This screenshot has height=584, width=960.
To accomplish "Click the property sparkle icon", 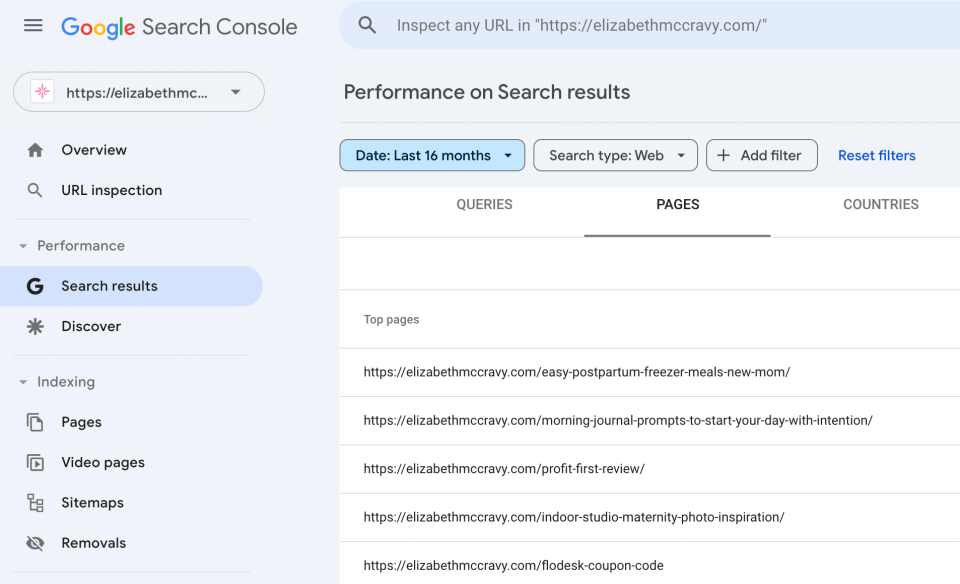I will (41, 91).
